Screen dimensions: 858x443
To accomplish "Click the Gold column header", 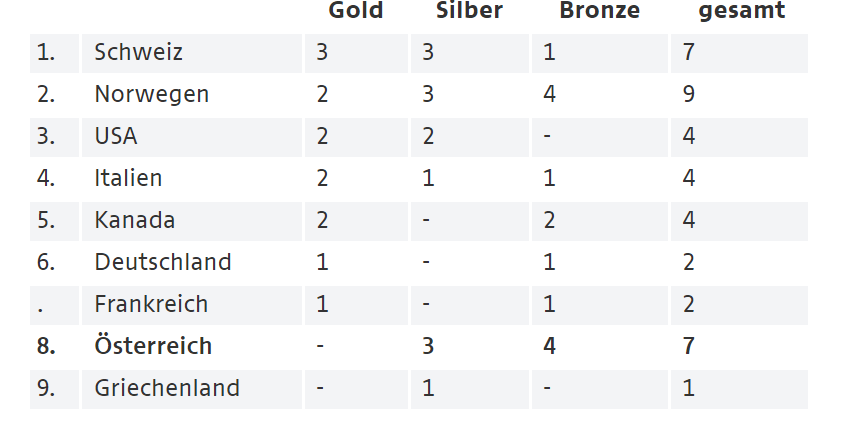I will (x=355, y=12).
